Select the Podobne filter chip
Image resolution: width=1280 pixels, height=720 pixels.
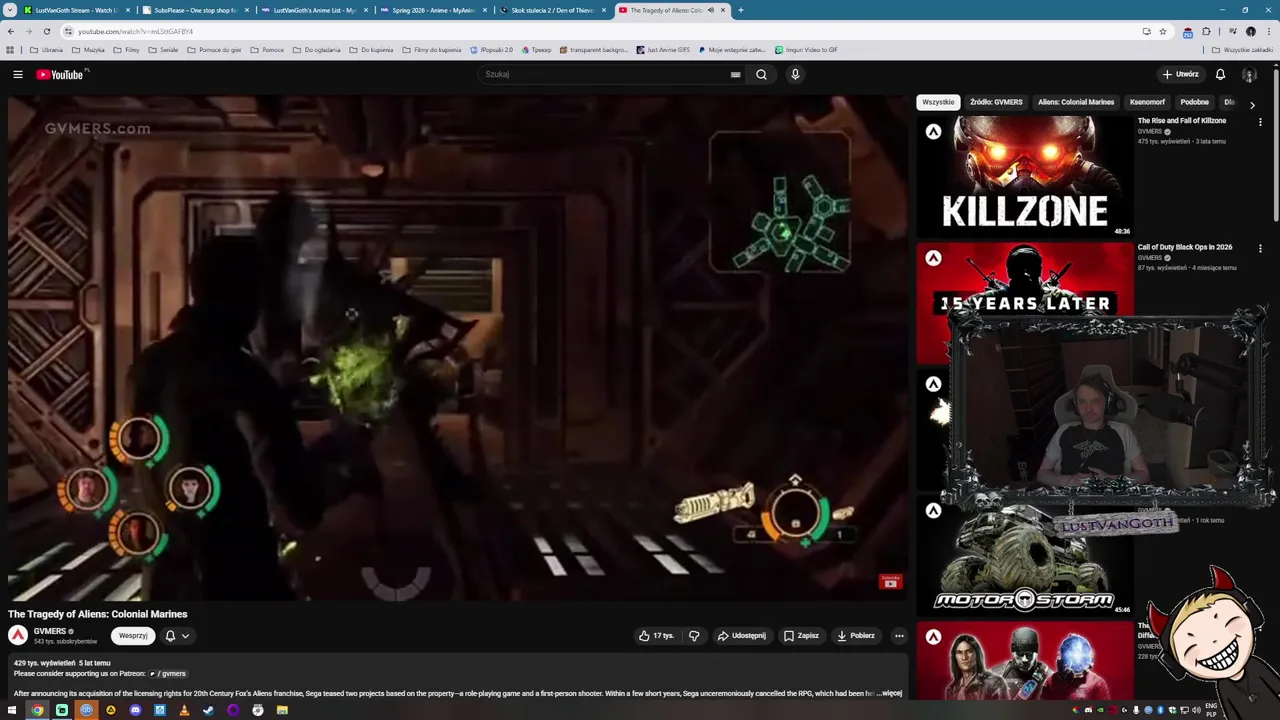click(x=1194, y=102)
